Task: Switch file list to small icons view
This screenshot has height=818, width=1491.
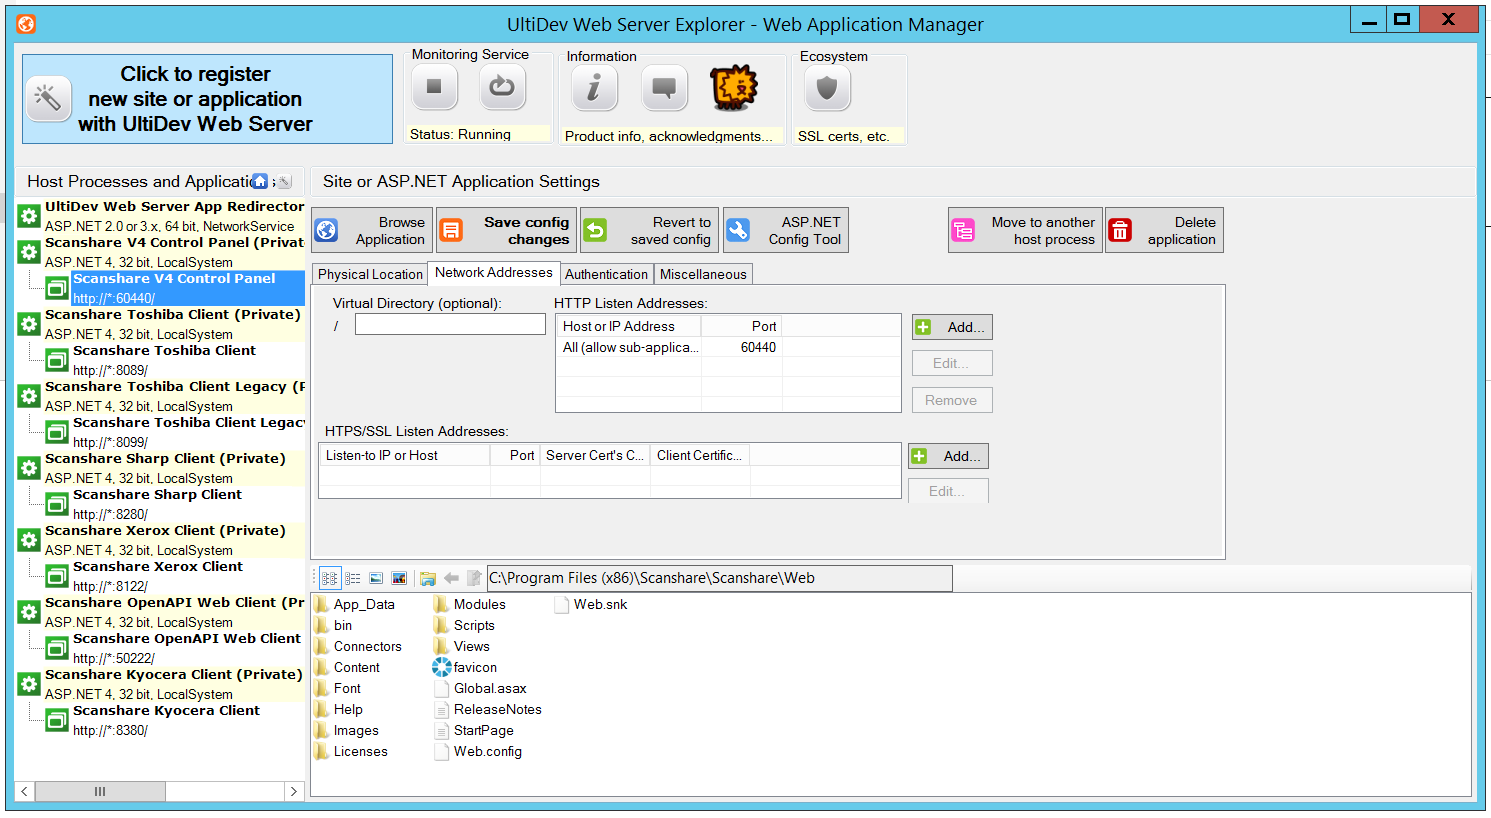Action: 330,578
